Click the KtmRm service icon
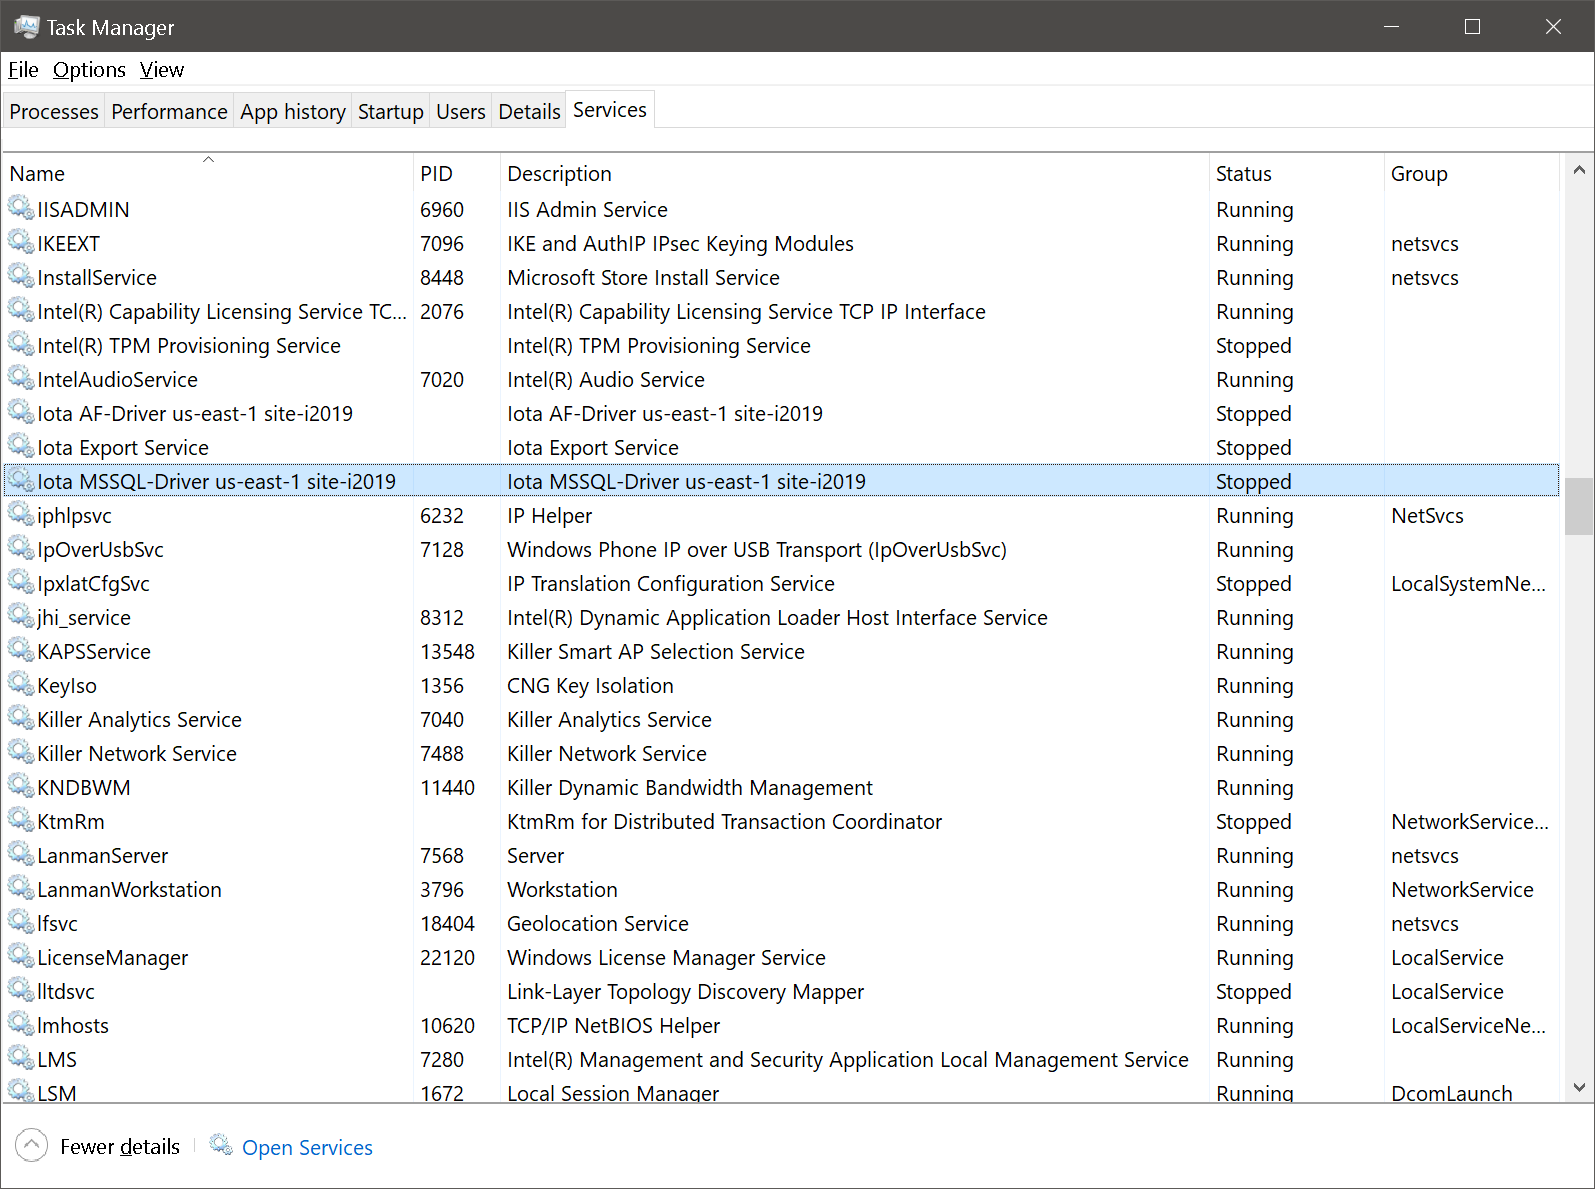Screen dimensions: 1595x1189 pos(21,820)
